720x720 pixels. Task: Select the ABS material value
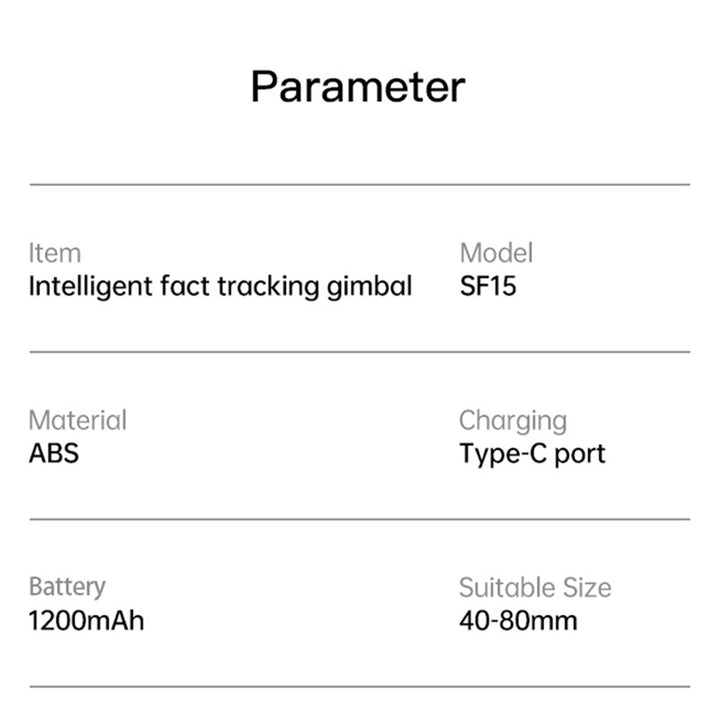[54, 453]
